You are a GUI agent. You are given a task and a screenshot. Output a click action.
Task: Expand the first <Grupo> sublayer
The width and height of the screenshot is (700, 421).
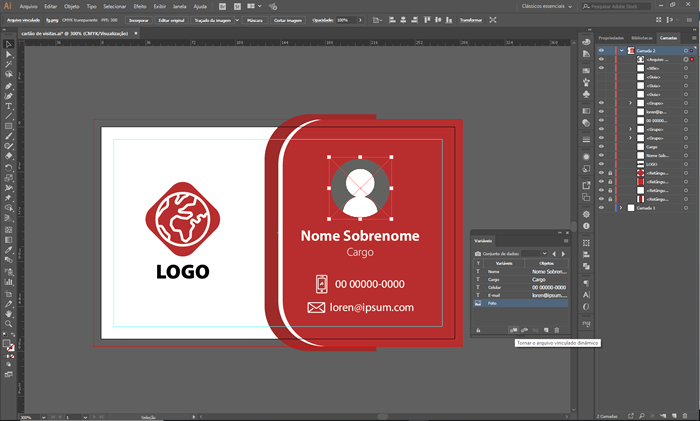coord(630,103)
